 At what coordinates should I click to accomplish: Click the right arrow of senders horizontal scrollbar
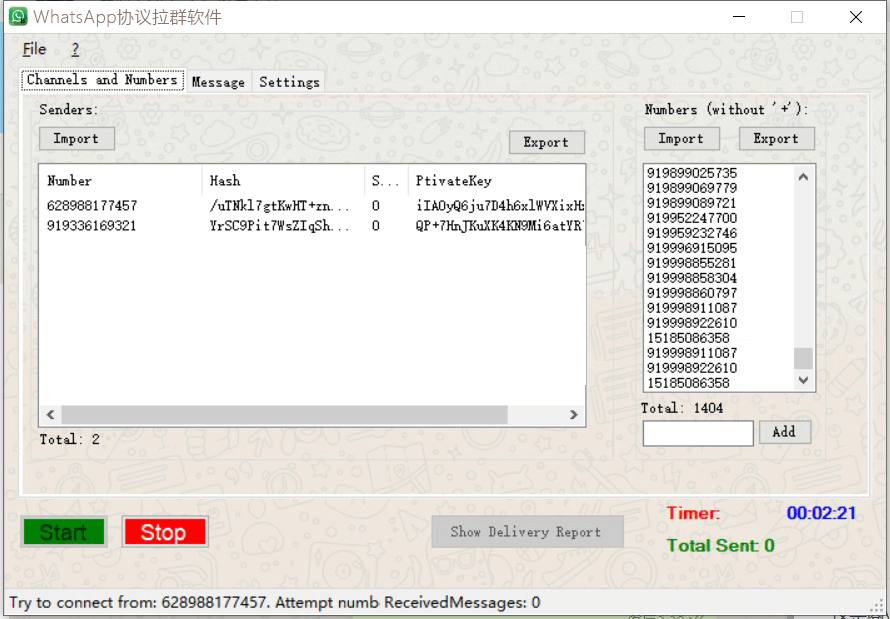(574, 415)
